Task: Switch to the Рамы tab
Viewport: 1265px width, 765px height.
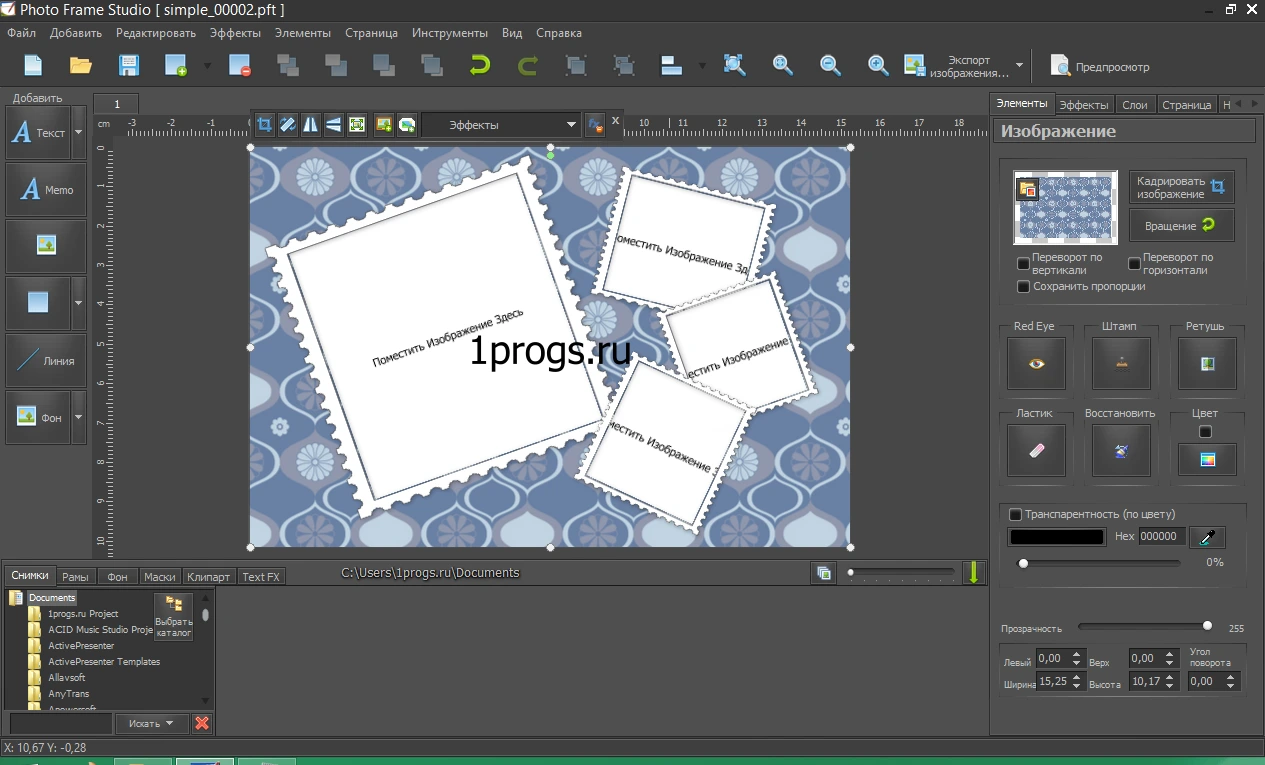Action: point(75,577)
